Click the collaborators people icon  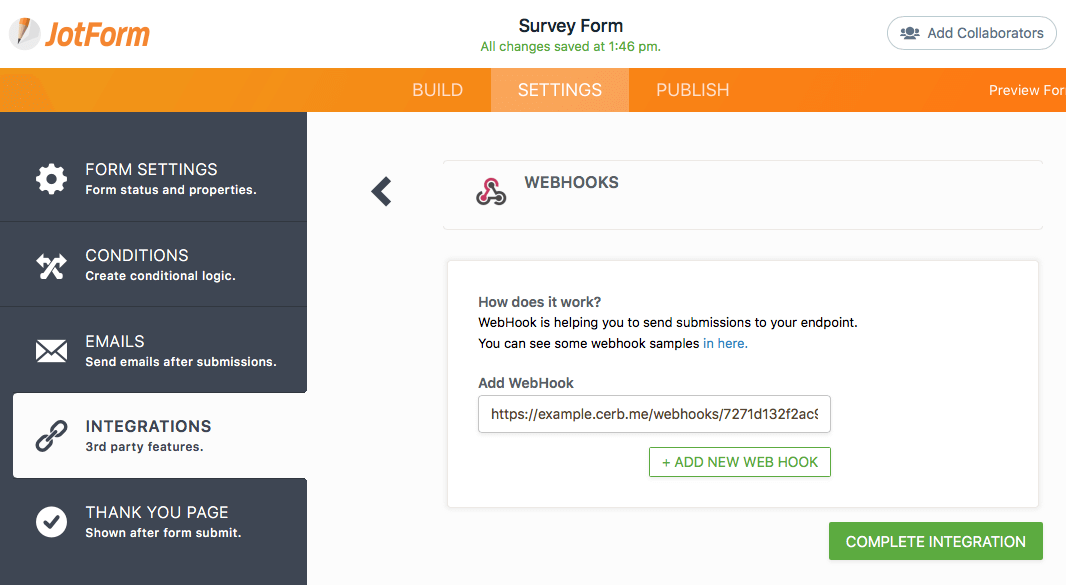coord(910,33)
